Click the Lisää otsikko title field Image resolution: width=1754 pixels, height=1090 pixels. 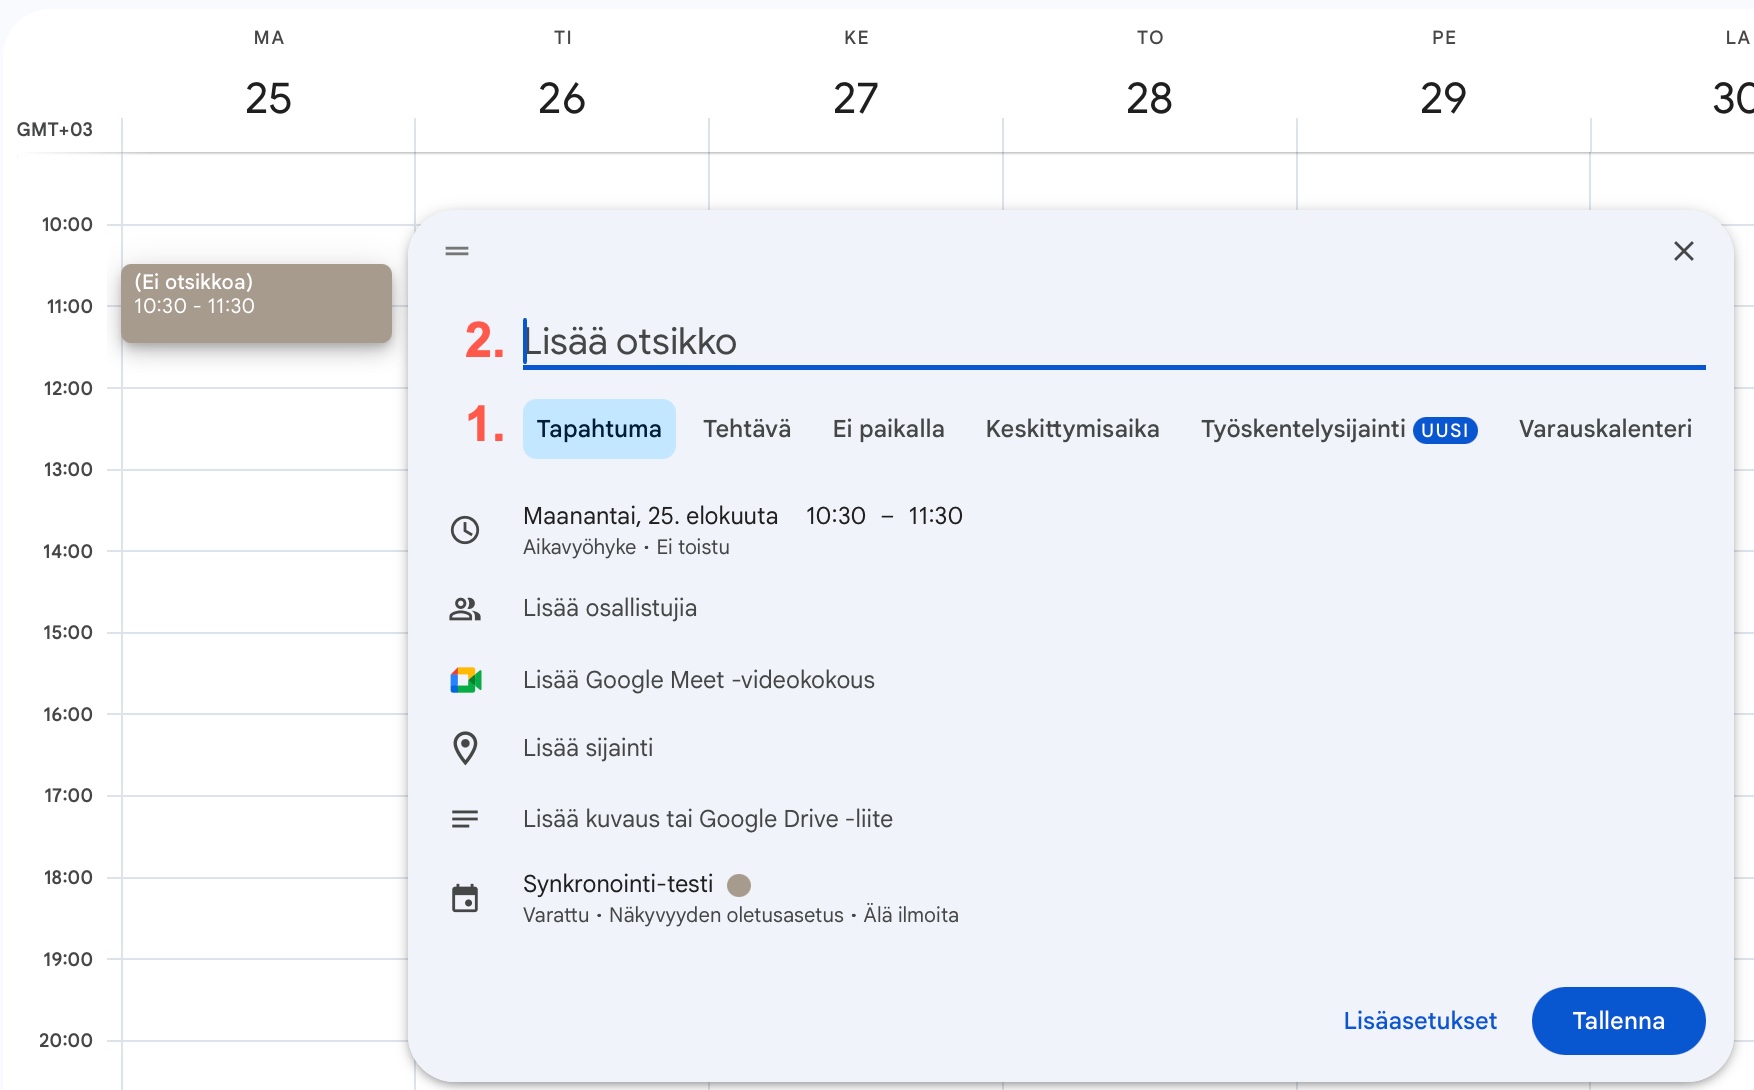pos(1110,342)
